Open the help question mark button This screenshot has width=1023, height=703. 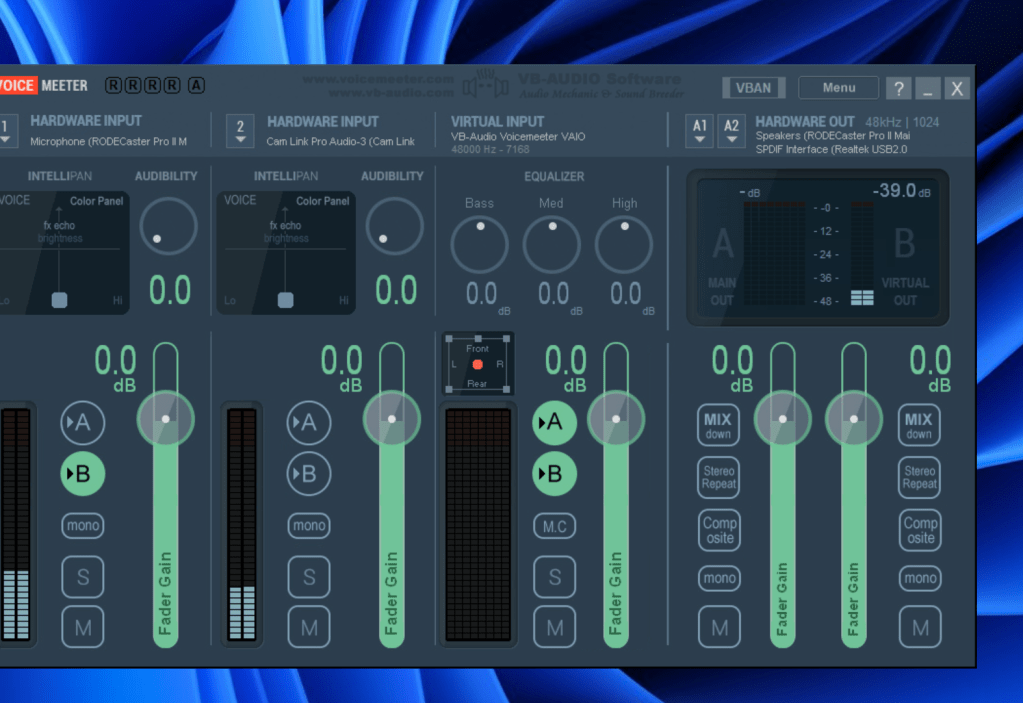(x=898, y=88)
